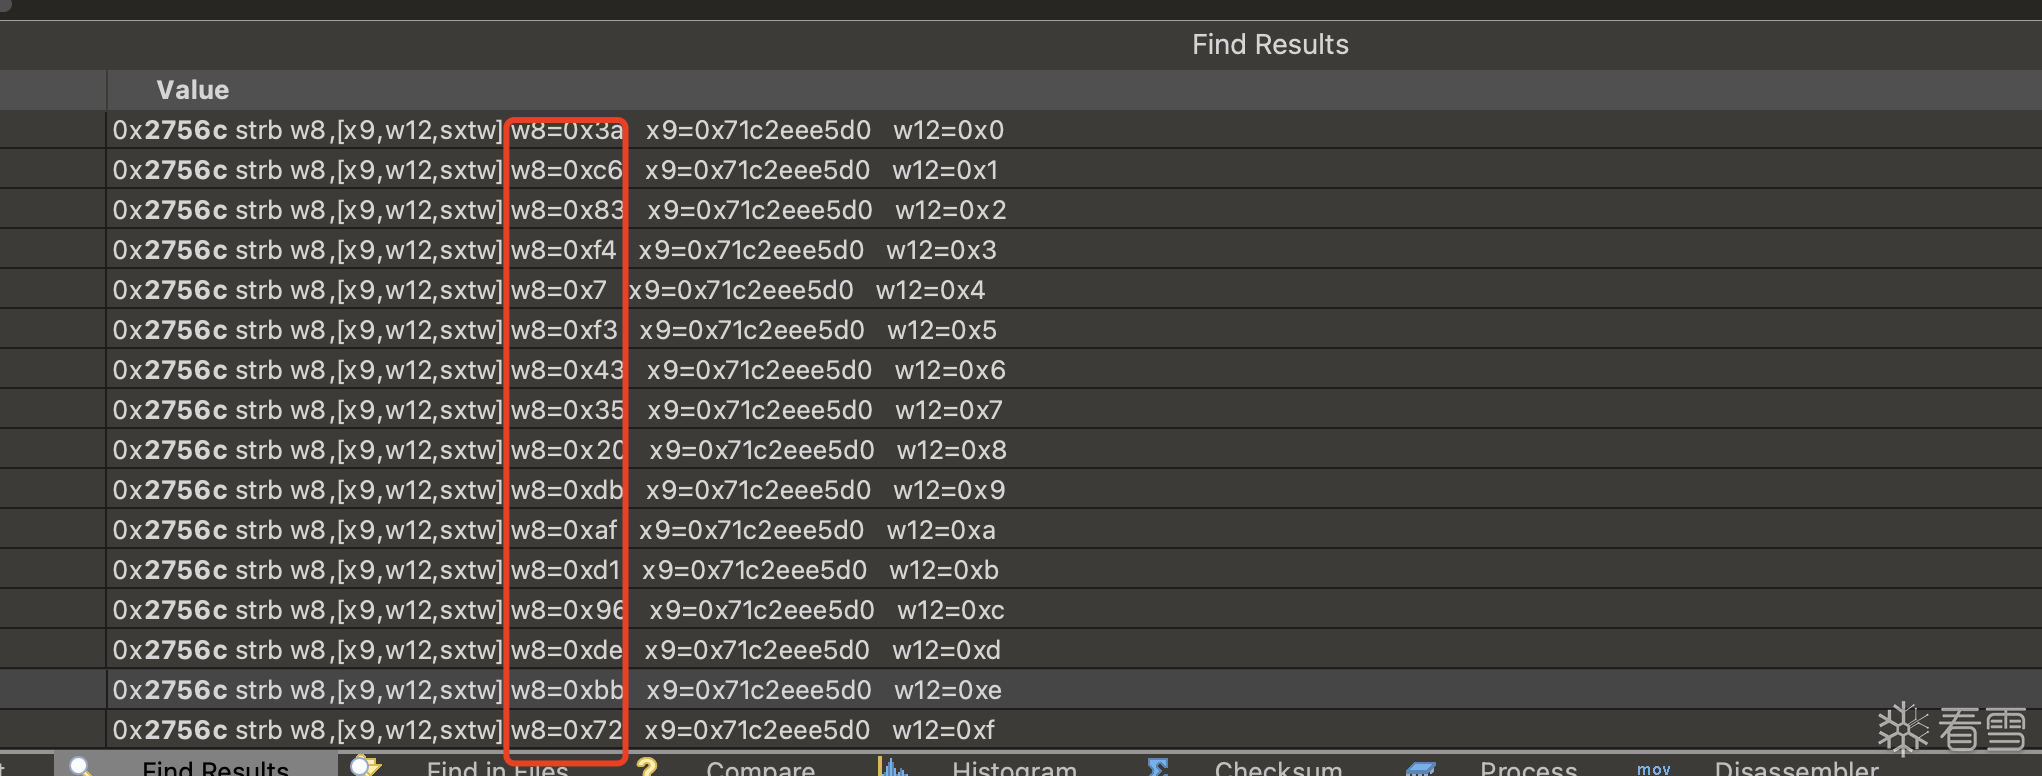Screen dimensions: 2042x776
Task: Open the Histogram tab
Action: tap(1014, 768)
